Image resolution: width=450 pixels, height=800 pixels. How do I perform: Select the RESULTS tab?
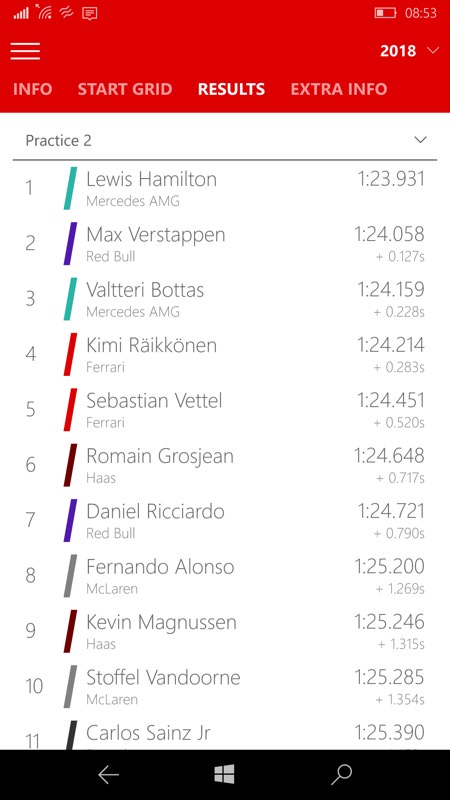(x=231, y=89)
